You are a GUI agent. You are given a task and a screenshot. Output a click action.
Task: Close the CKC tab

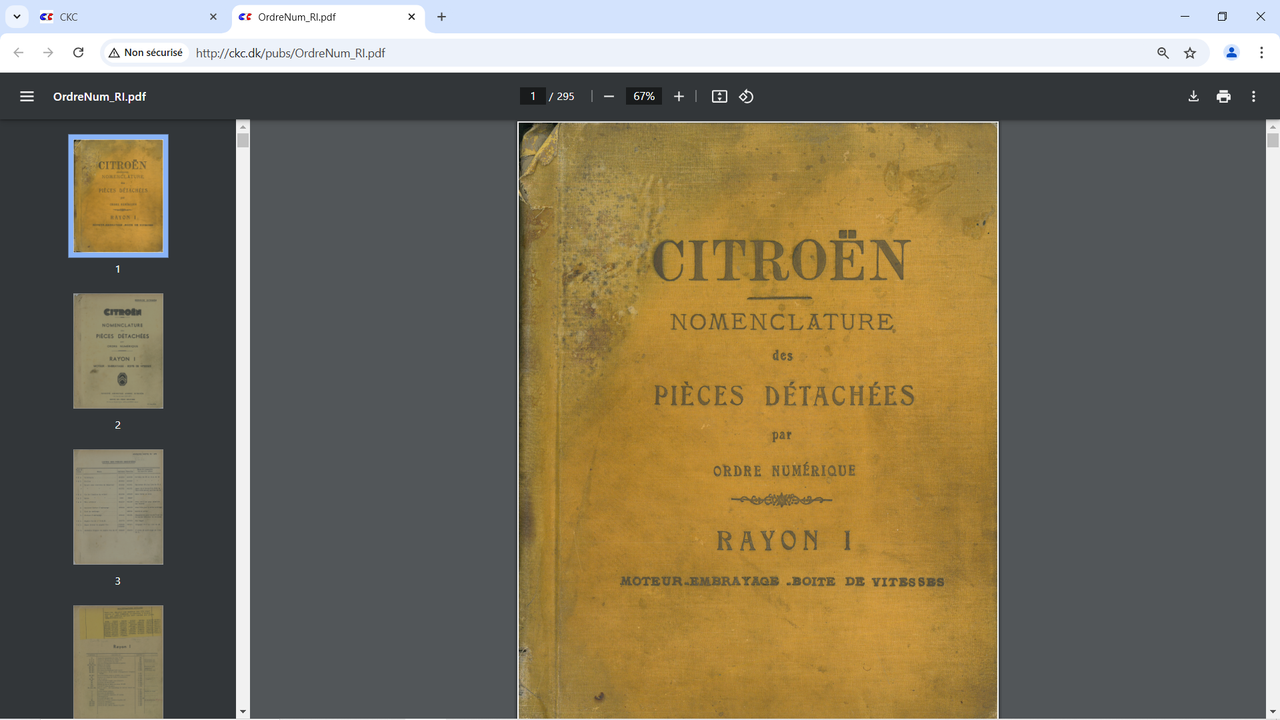213,17
